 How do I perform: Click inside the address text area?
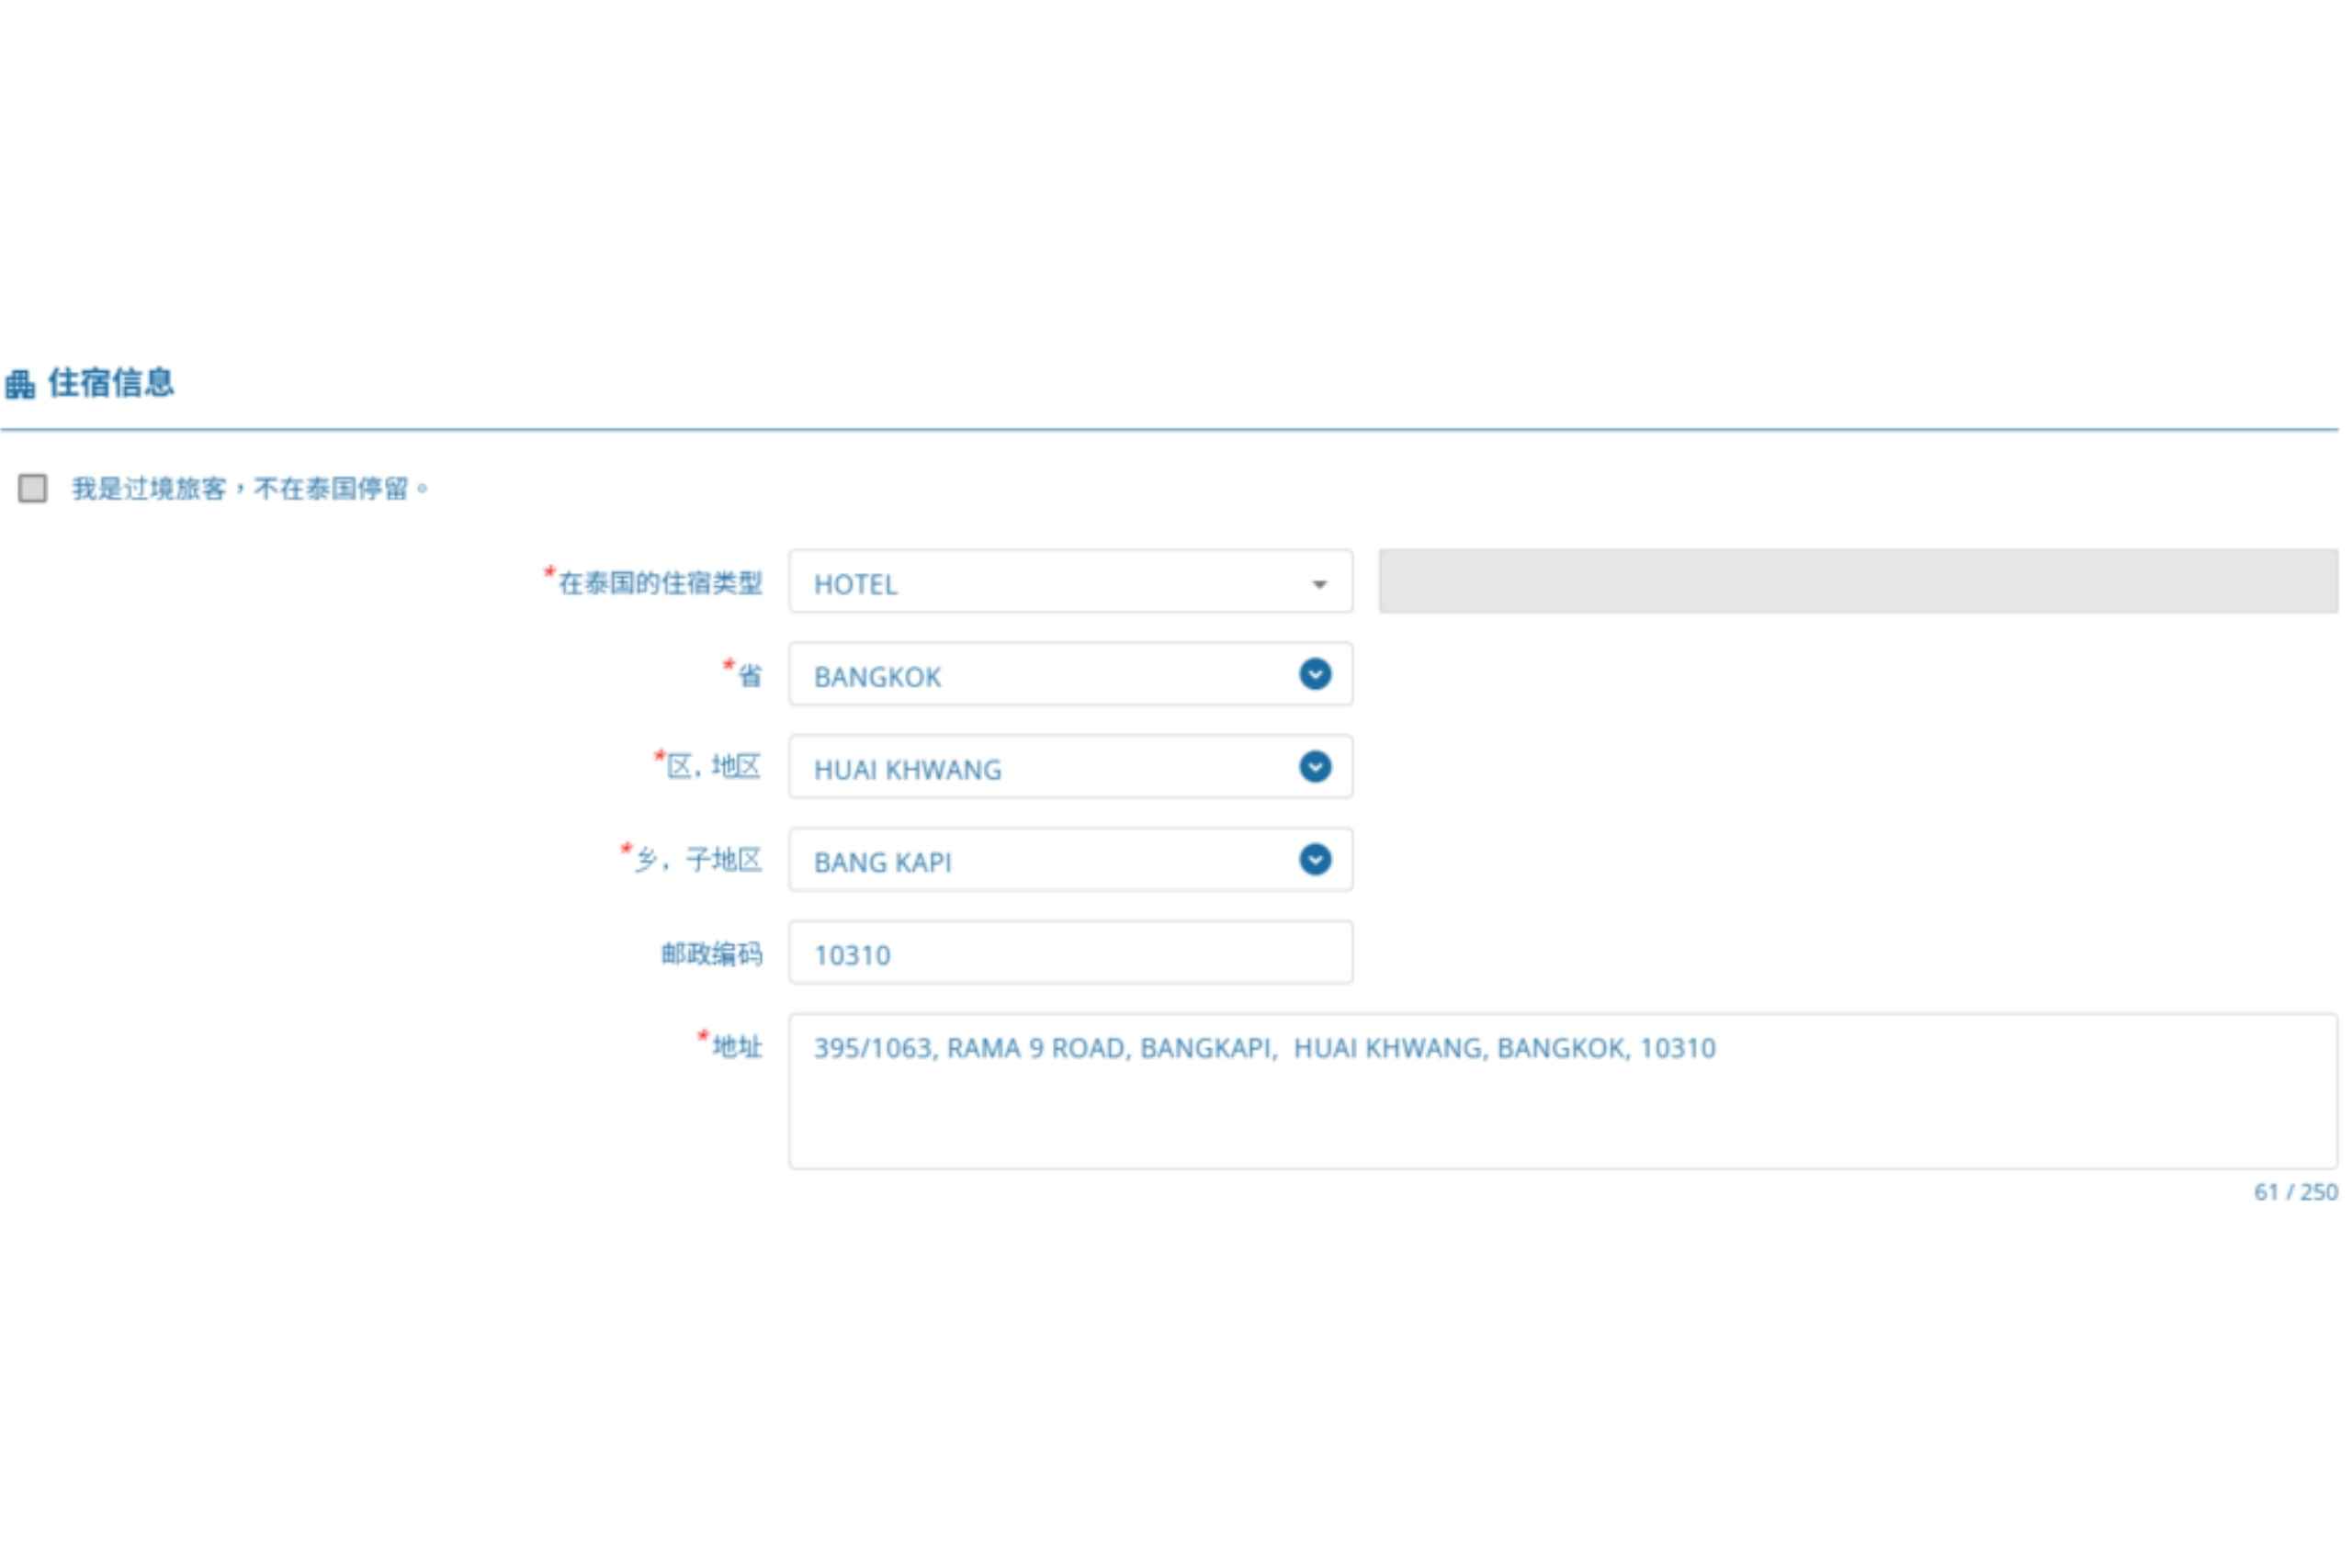(x=1563, y=1091)
